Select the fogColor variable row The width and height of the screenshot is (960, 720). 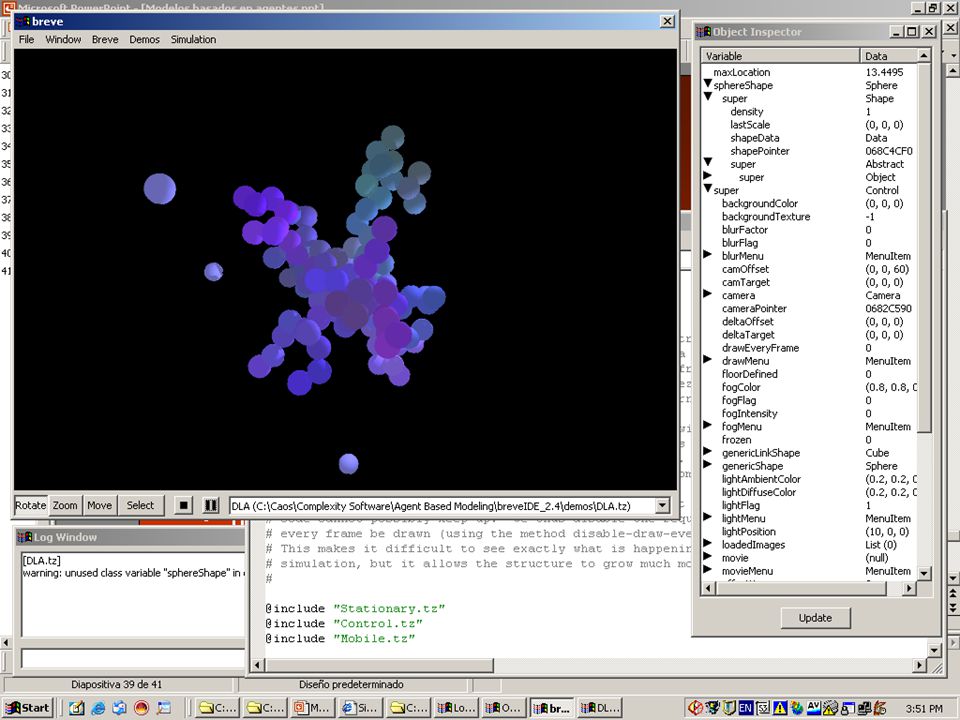(x=809, y=387)
